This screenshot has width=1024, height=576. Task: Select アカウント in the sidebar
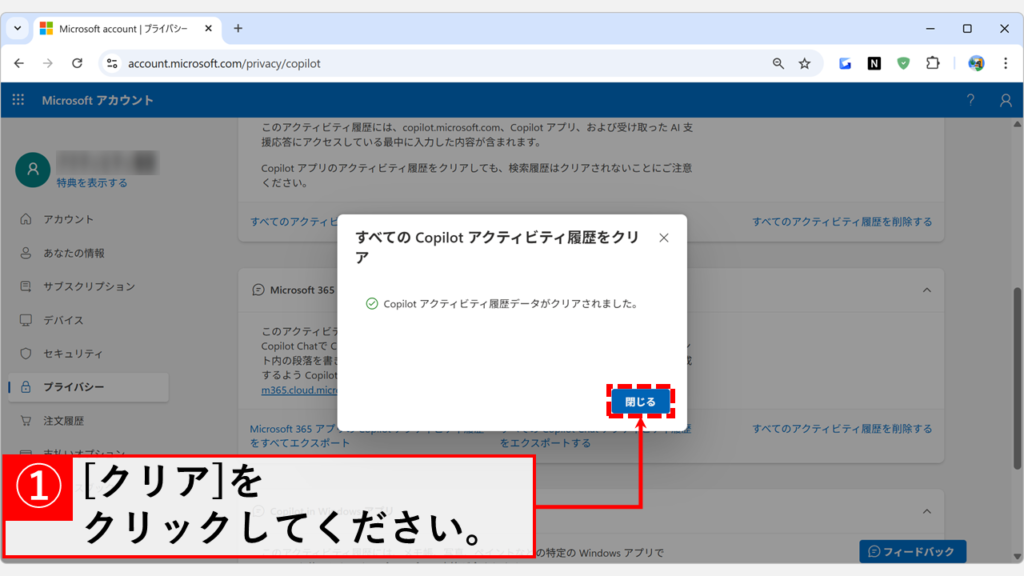[x=68, y=219]
